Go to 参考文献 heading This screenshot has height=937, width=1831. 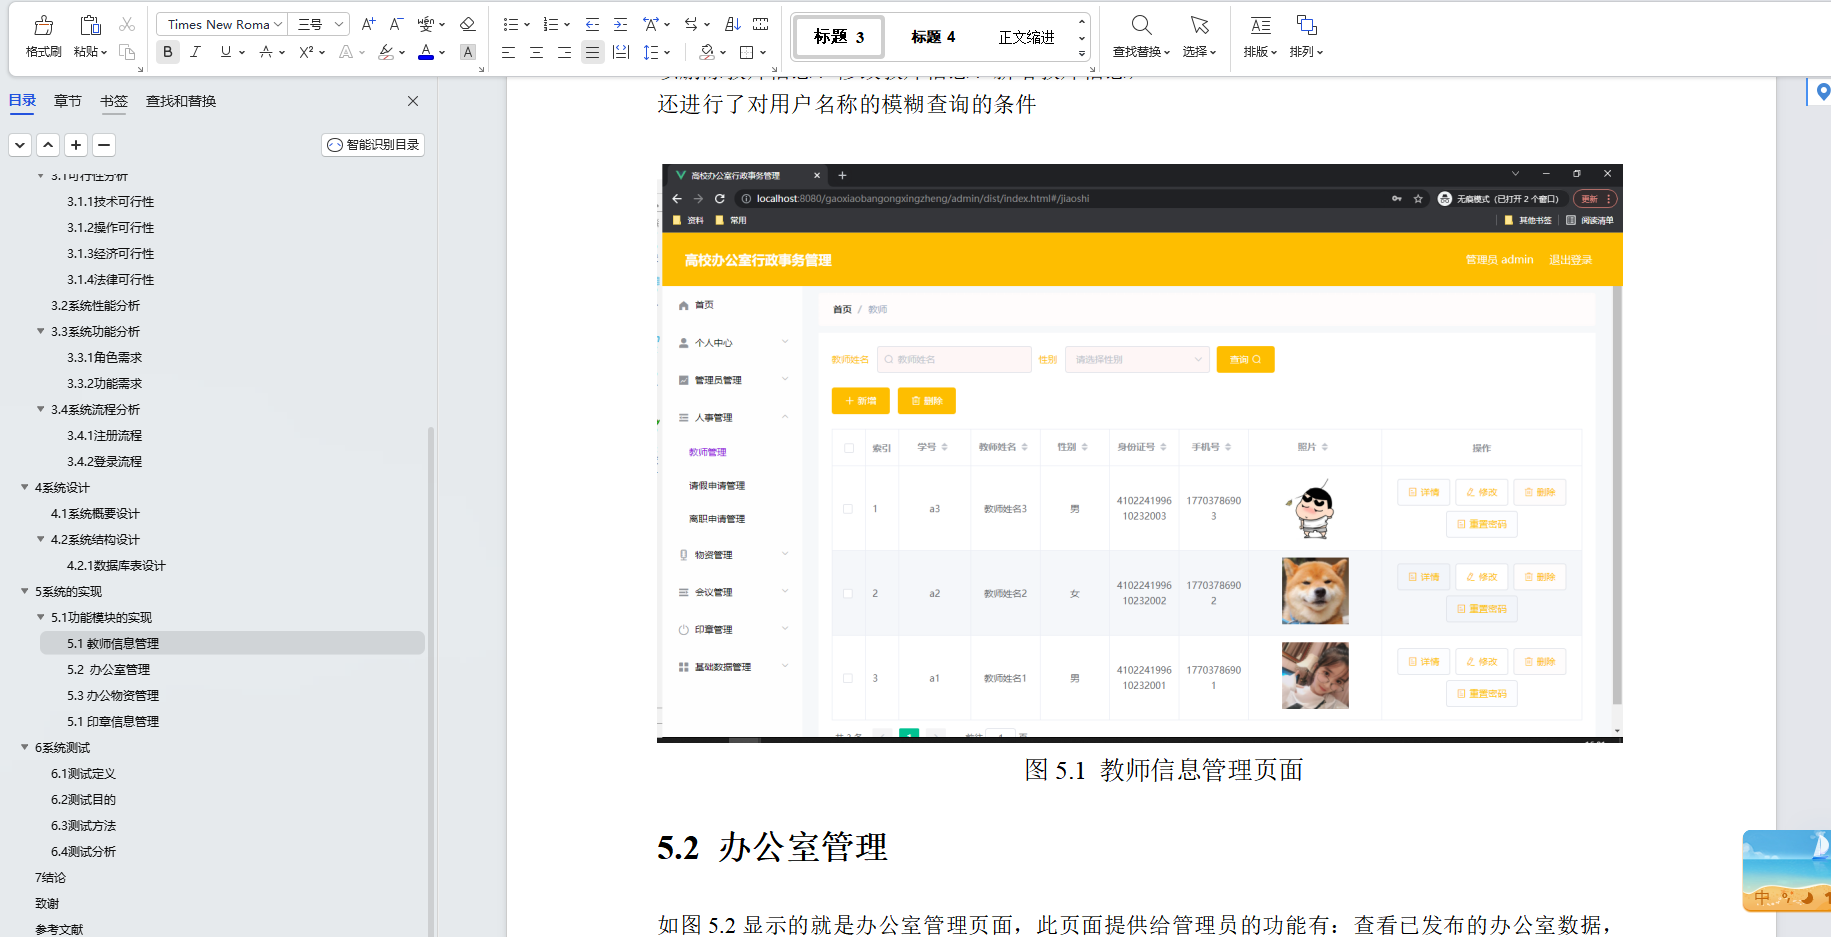click(59, 929)
